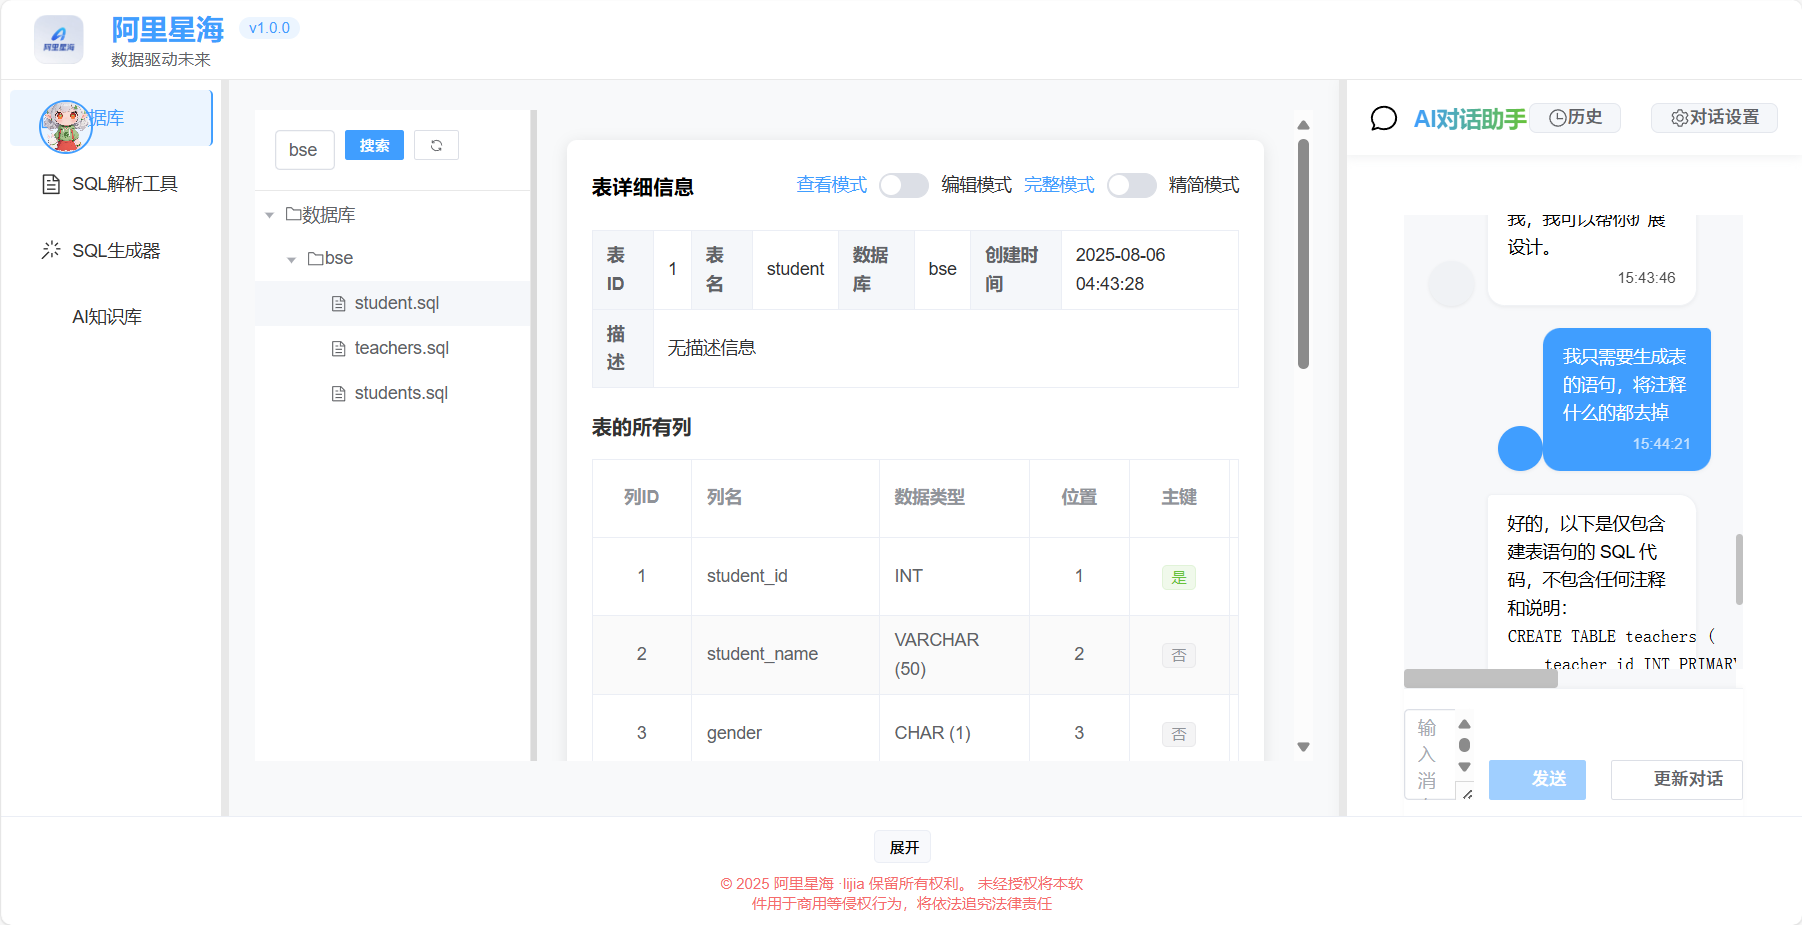This screenshot has width=1802, height=925.
Task: Toggle the 完整模式/精简模式 switch
Action: point(1132,185)
